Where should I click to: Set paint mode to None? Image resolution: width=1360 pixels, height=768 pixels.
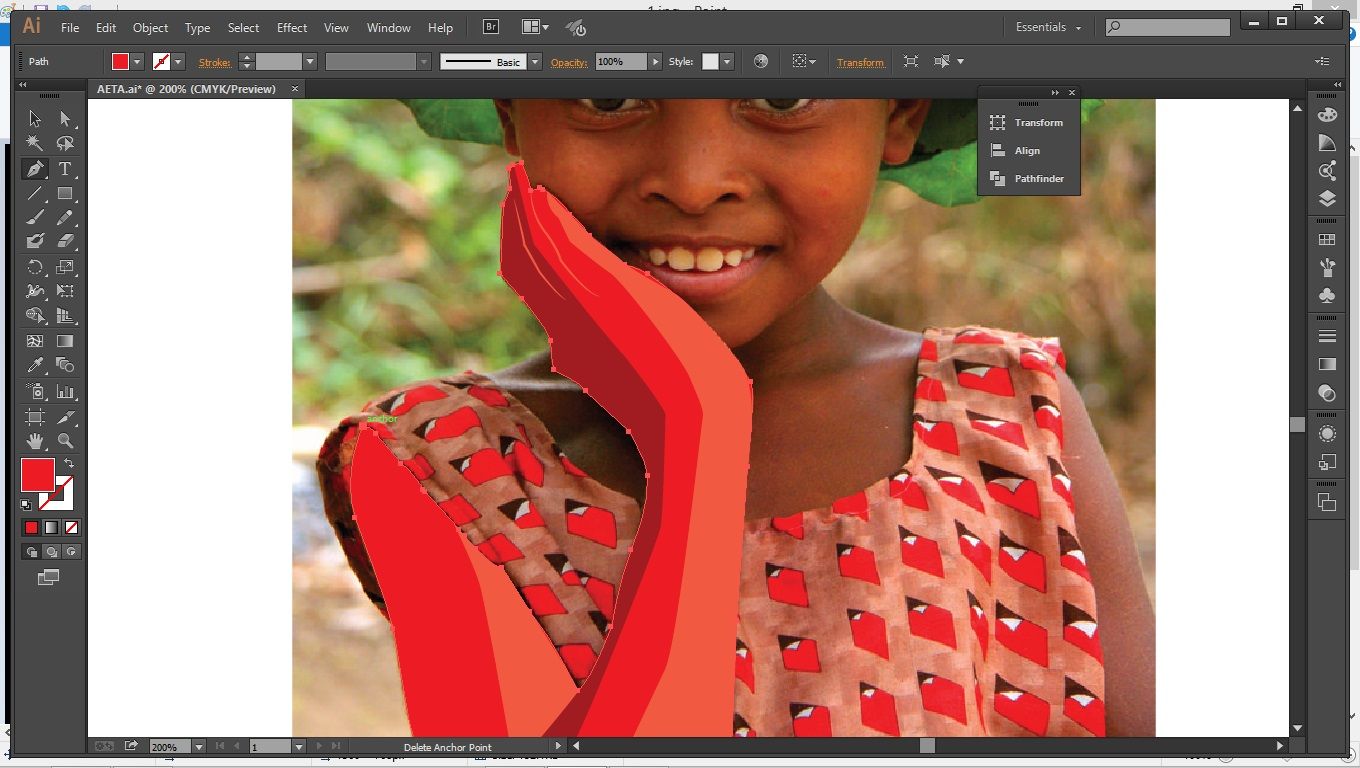point(71,528)
